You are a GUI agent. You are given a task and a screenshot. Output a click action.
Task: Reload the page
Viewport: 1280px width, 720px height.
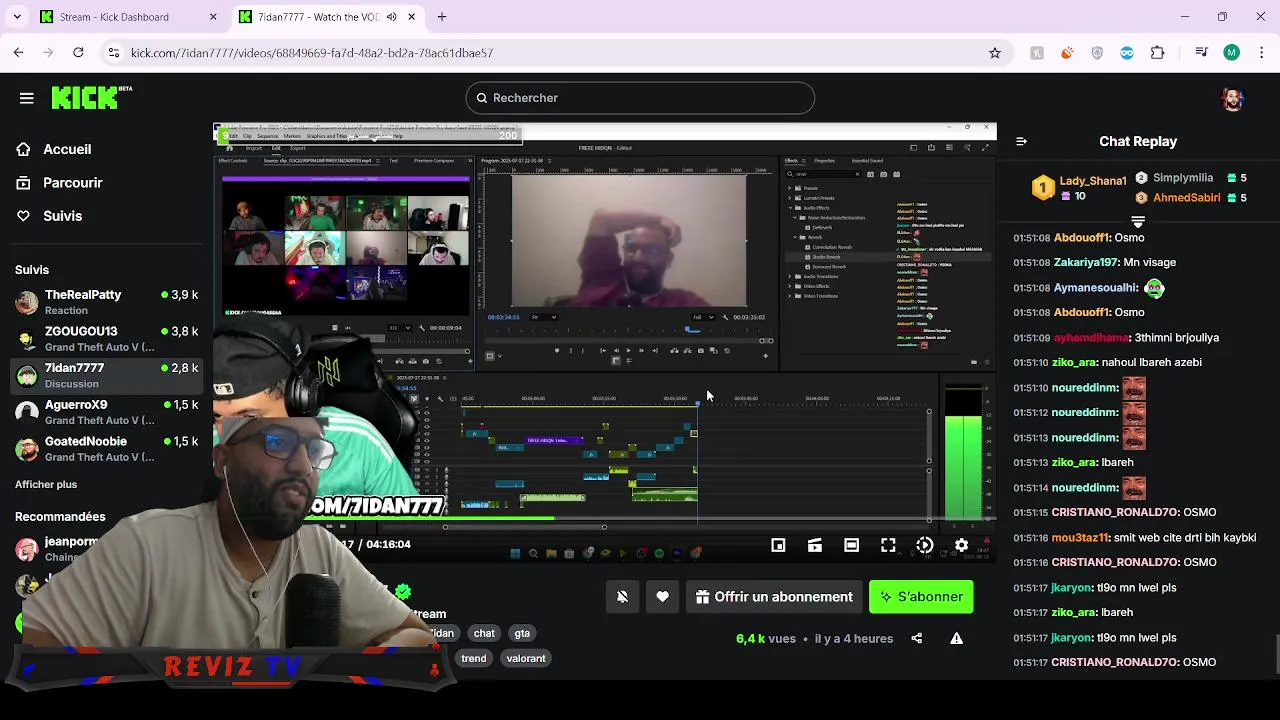pyautogui.click(x=78, y=53)
